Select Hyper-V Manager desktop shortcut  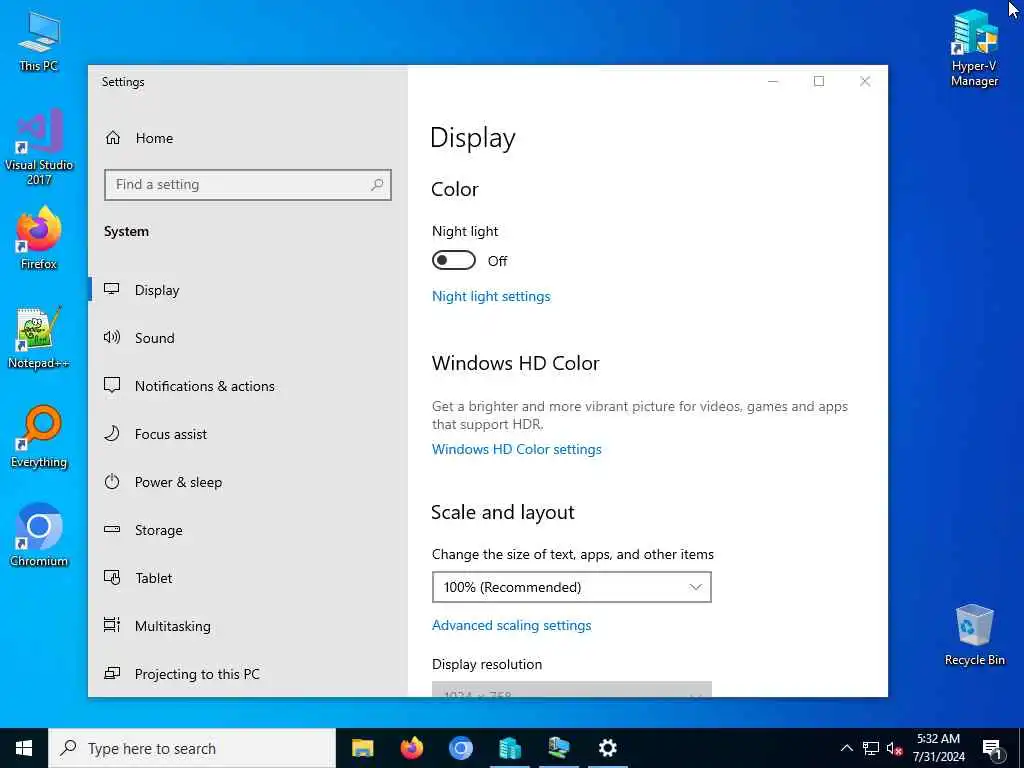click(x=974, y=48)
